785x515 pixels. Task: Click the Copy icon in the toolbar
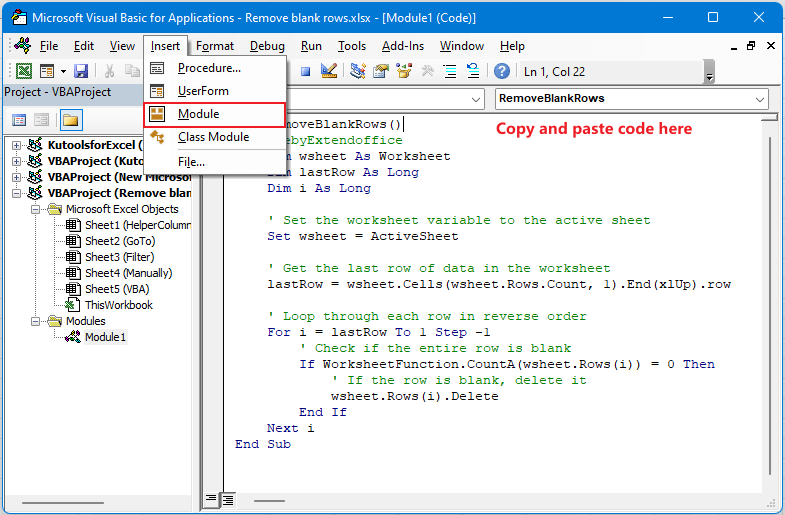point(132,71)
